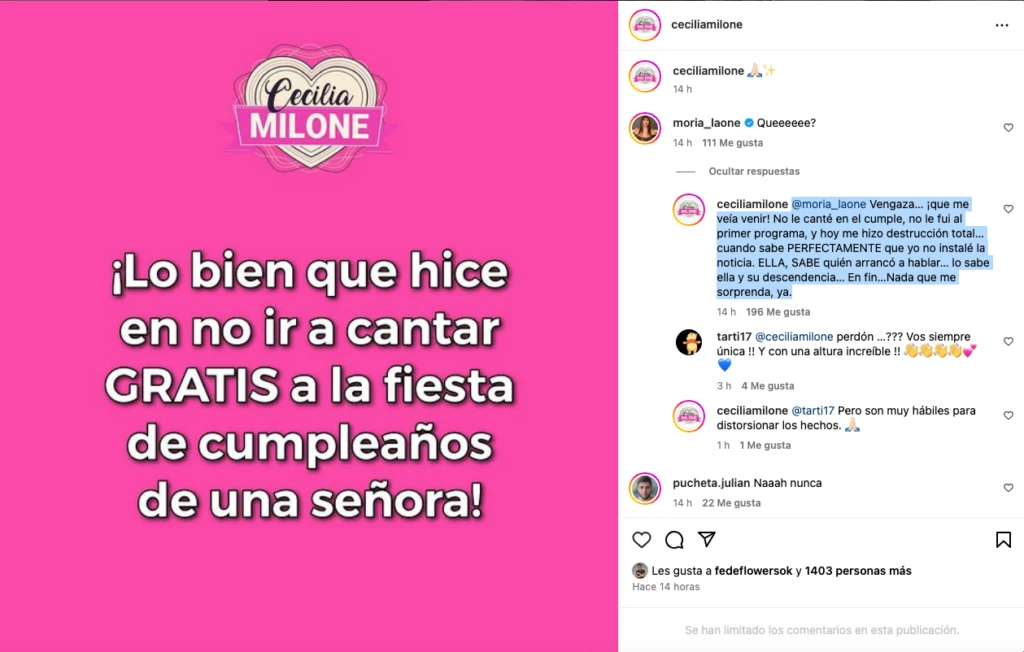Click the @moria_laone mention link
The width and height of the screenshot is (1024, 652).
tap(829, 204)
